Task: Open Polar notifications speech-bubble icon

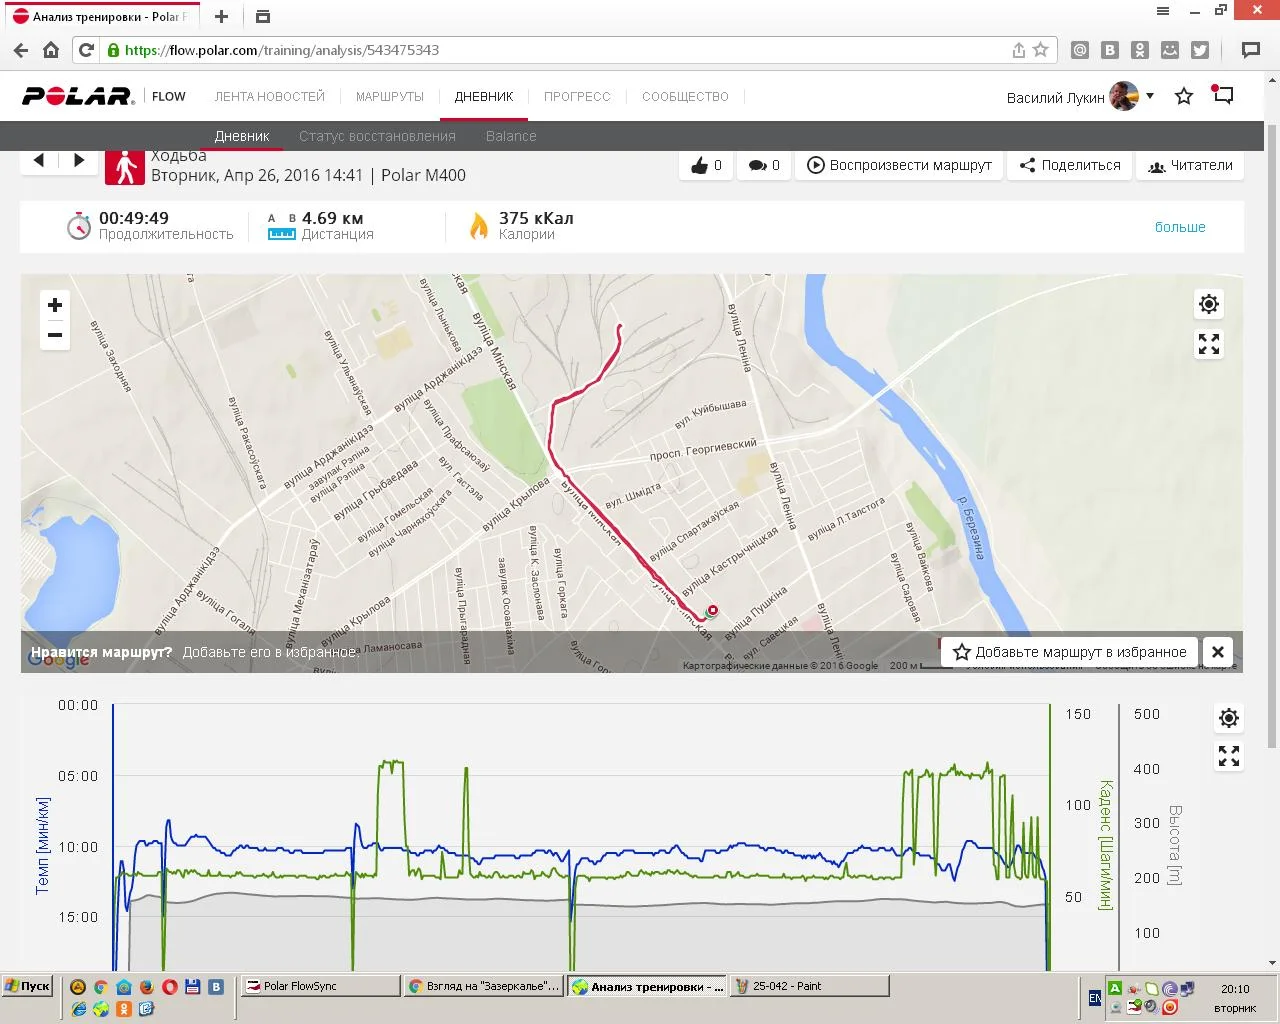Action: pyautogui.click(x=1222, y=95)
